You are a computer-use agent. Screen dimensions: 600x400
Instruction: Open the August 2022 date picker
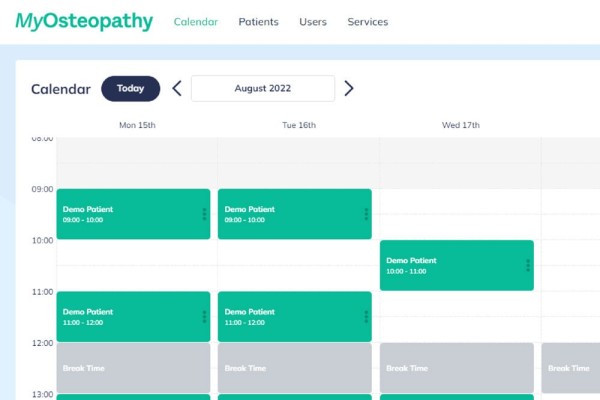pos(263,88)
